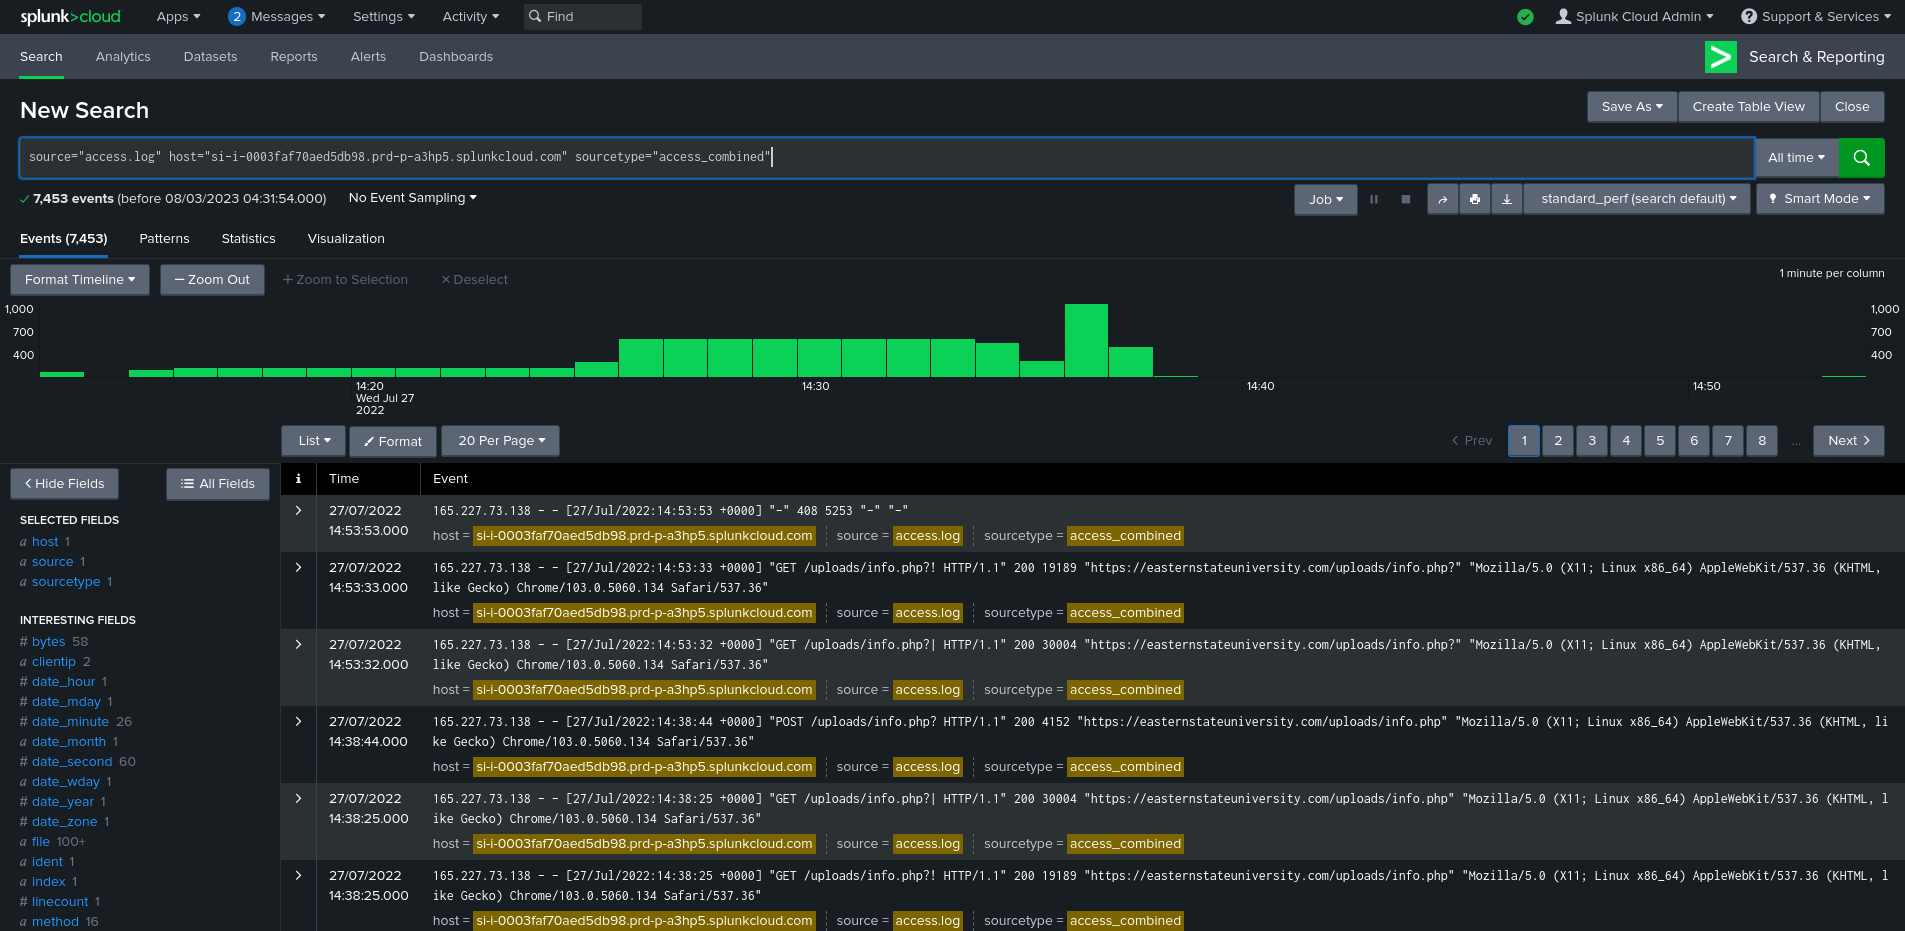Click the Zoom Out button

(212, 280)
